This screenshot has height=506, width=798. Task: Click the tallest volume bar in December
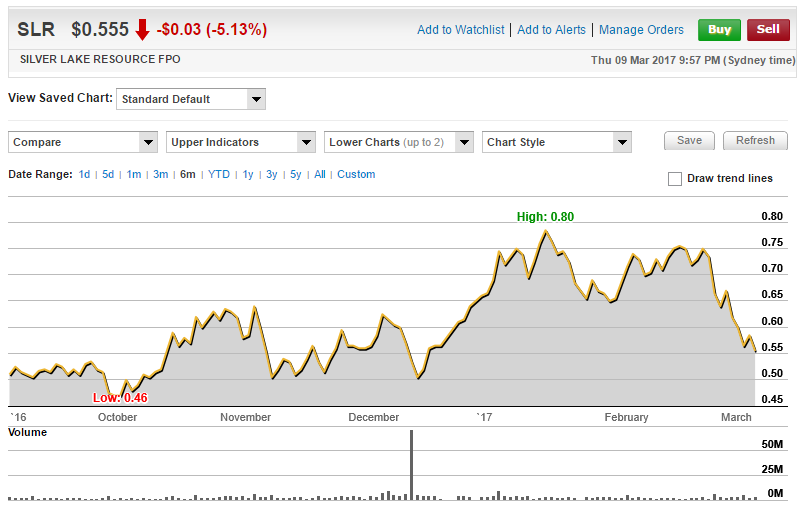pyautogui.click(x=411, y=465)
